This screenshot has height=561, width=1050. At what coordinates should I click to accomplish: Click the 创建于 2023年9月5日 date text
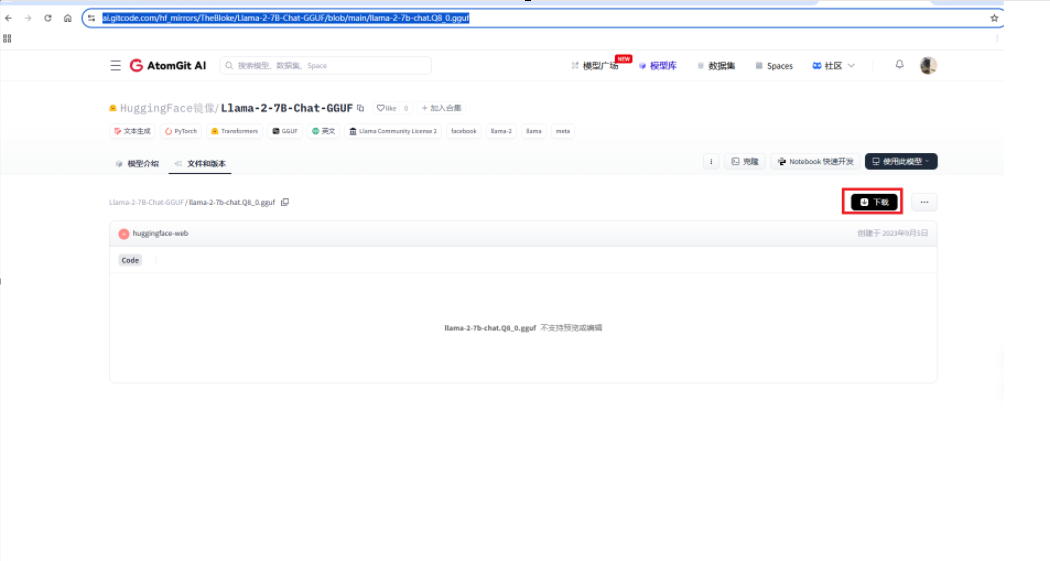click(x=893, y=234)
